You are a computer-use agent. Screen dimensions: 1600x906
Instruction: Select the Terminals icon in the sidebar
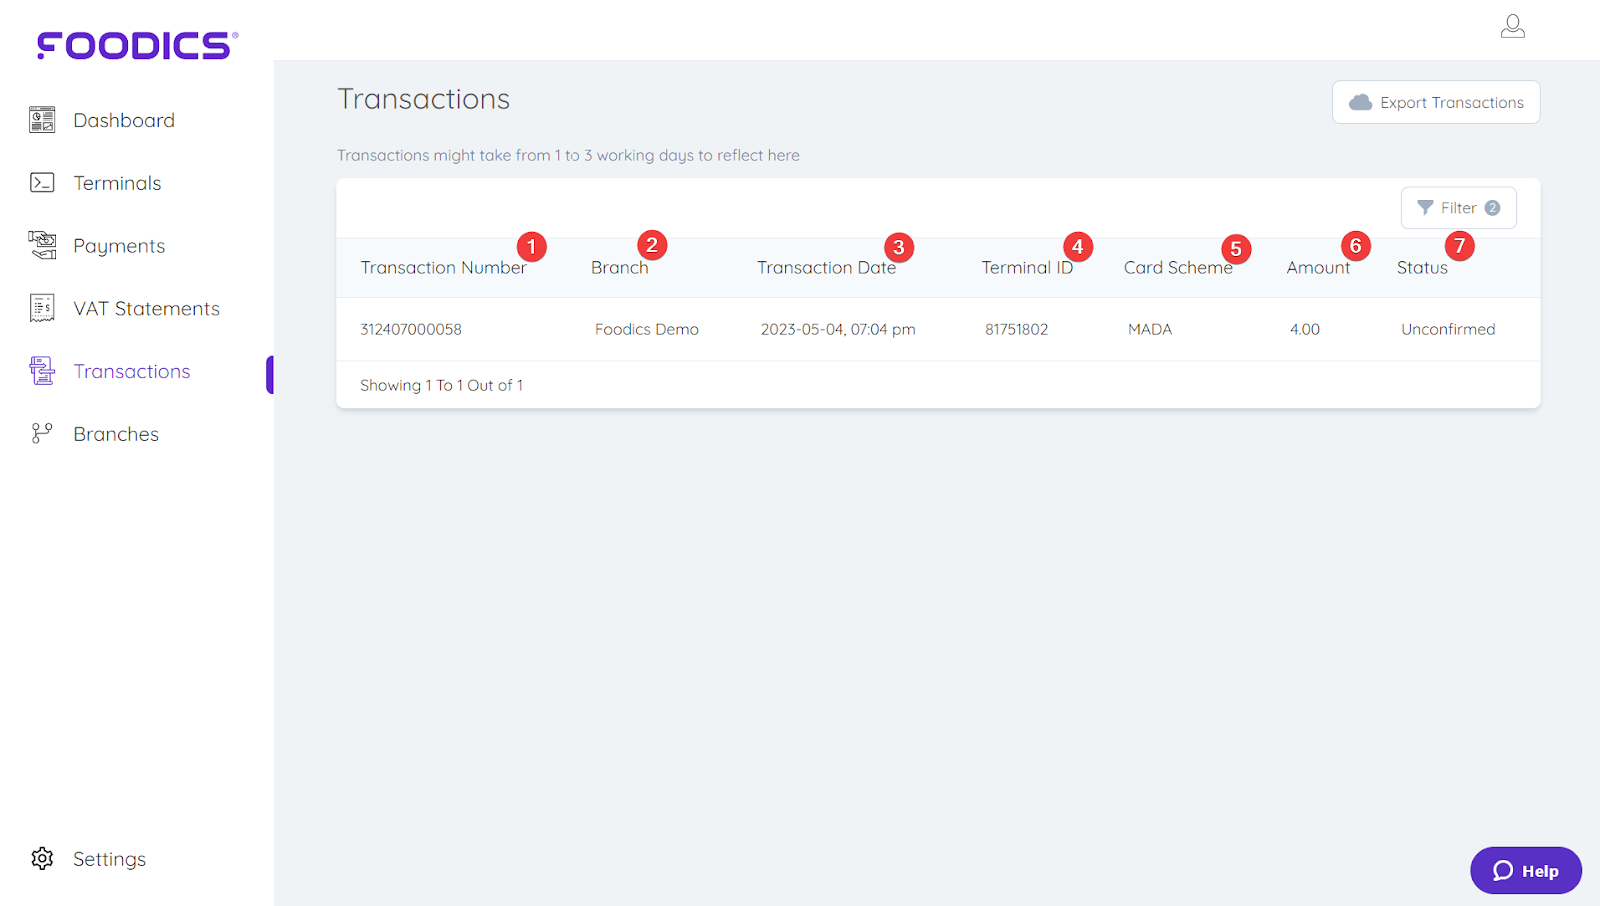point(41,182)
